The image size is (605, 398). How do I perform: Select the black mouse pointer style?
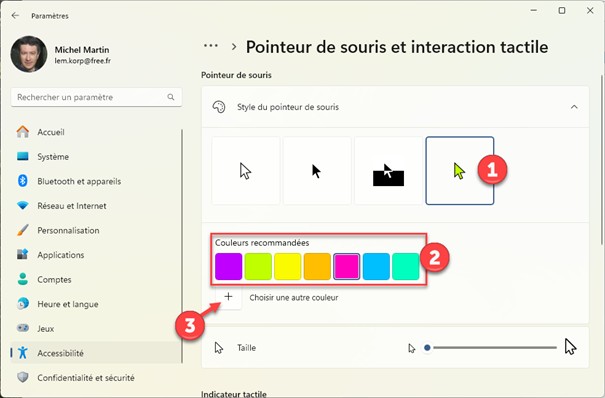tap(317, 170)
